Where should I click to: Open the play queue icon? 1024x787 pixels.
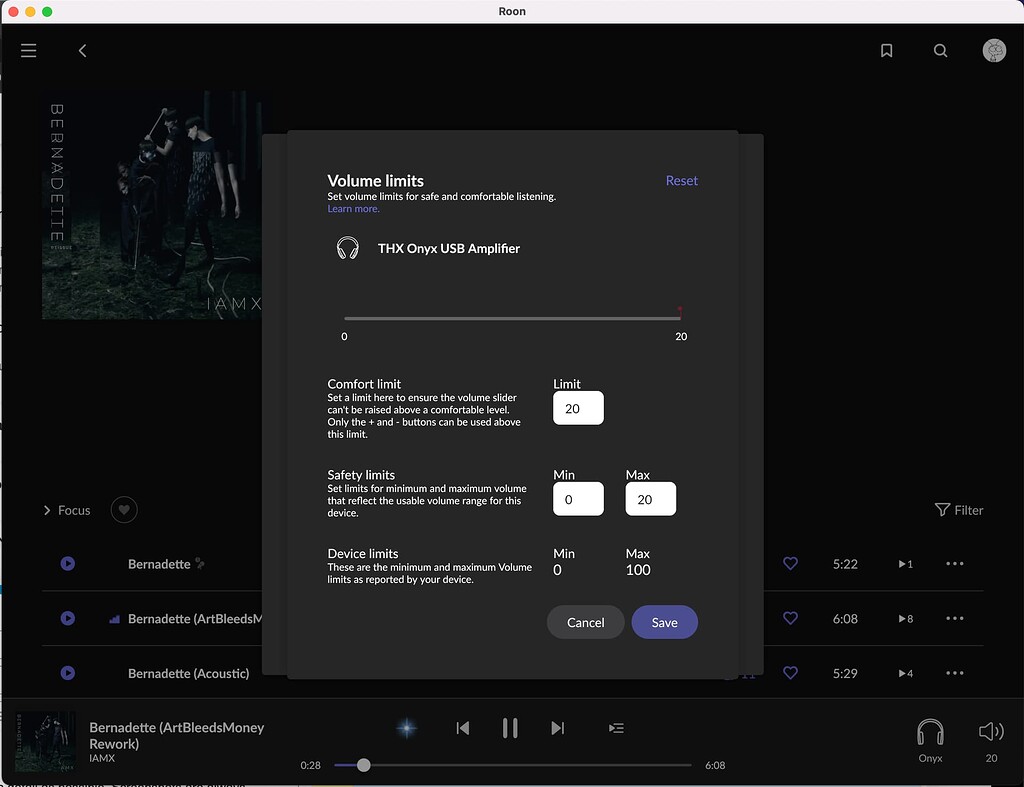[616, 728]
